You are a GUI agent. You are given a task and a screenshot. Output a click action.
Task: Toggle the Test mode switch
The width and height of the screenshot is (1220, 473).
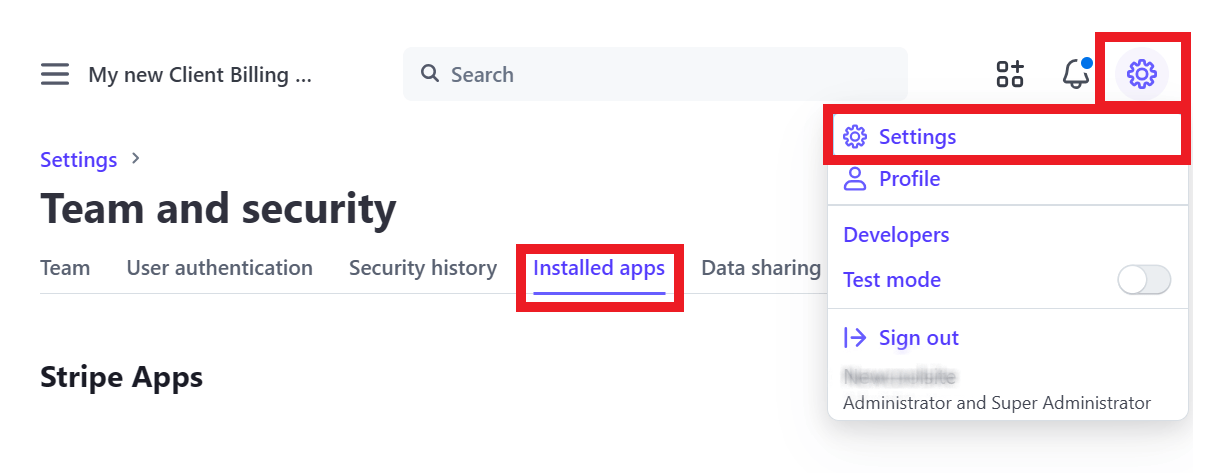click(1143, 280)
